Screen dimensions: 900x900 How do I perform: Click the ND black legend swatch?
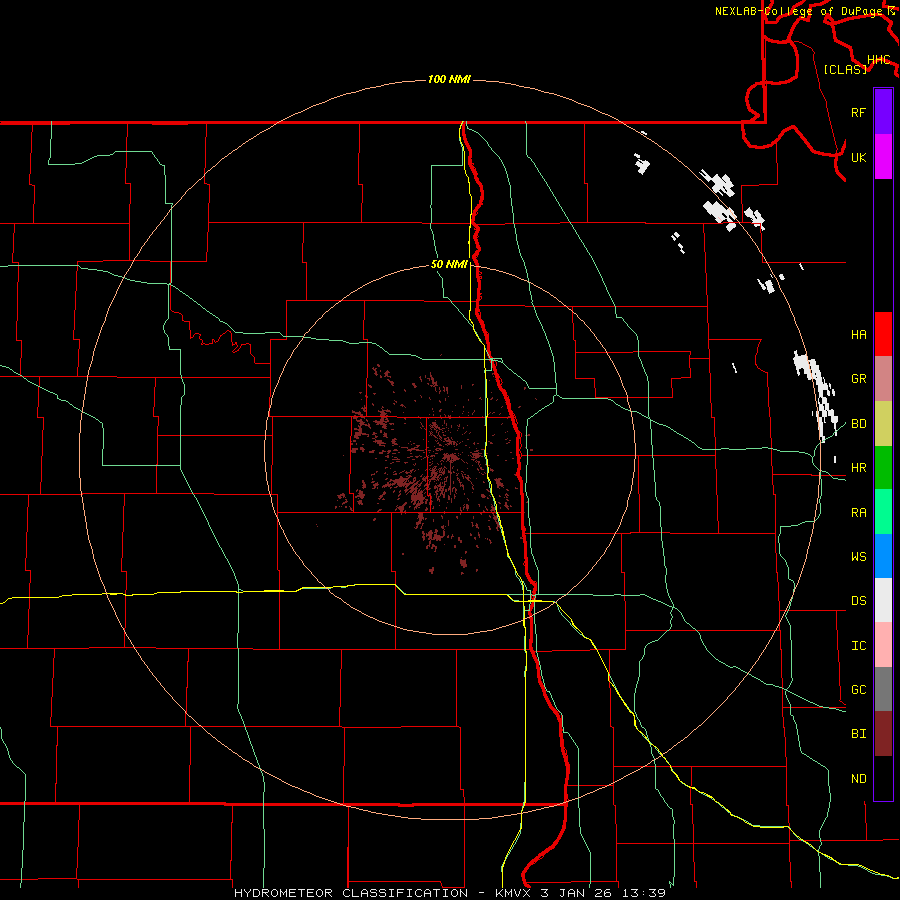click(x=883, y=778)
